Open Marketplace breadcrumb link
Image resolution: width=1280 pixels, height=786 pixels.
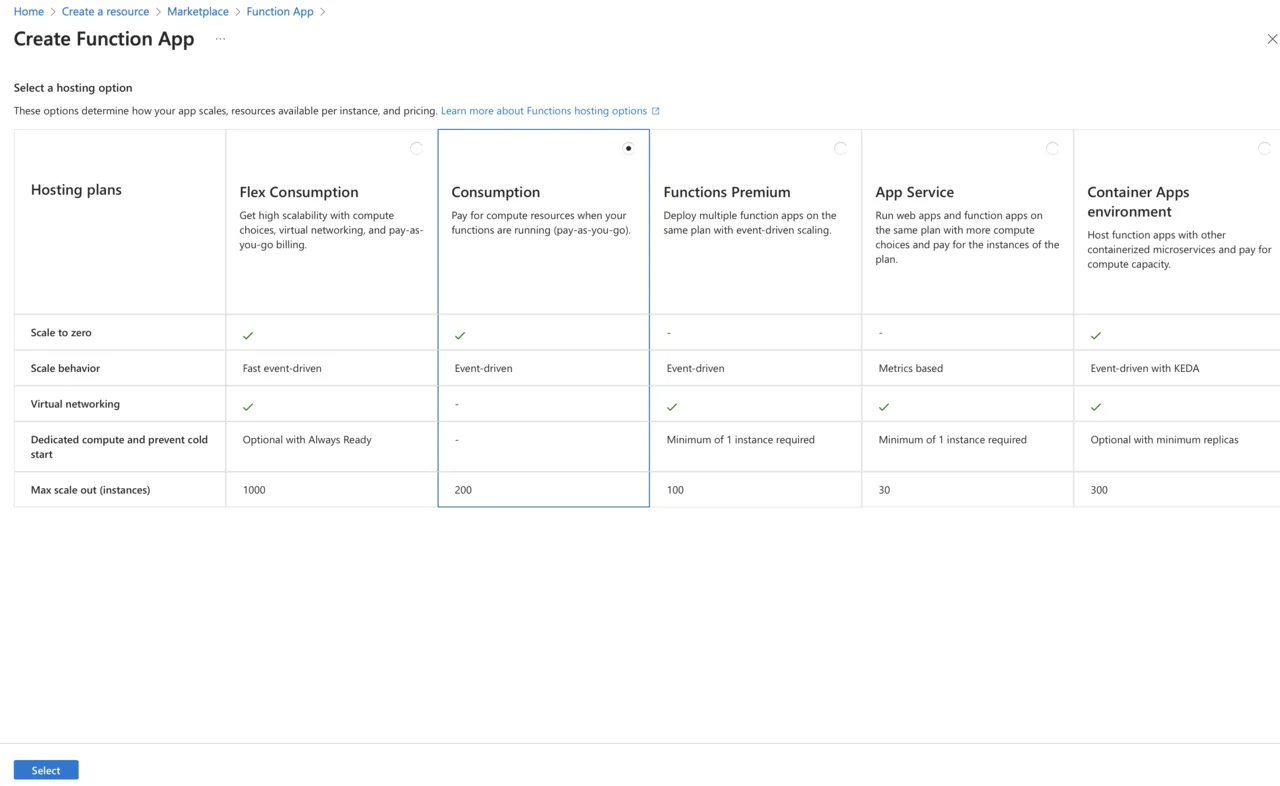(198, 12)
